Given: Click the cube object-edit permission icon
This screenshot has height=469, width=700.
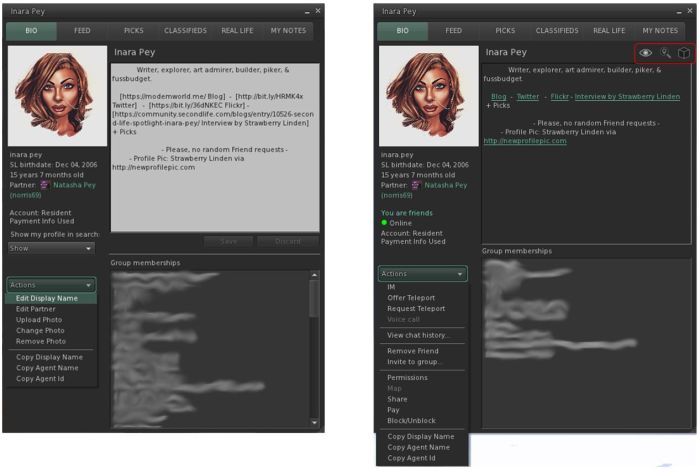Looking at the screenshot, I should coord(683,53).
